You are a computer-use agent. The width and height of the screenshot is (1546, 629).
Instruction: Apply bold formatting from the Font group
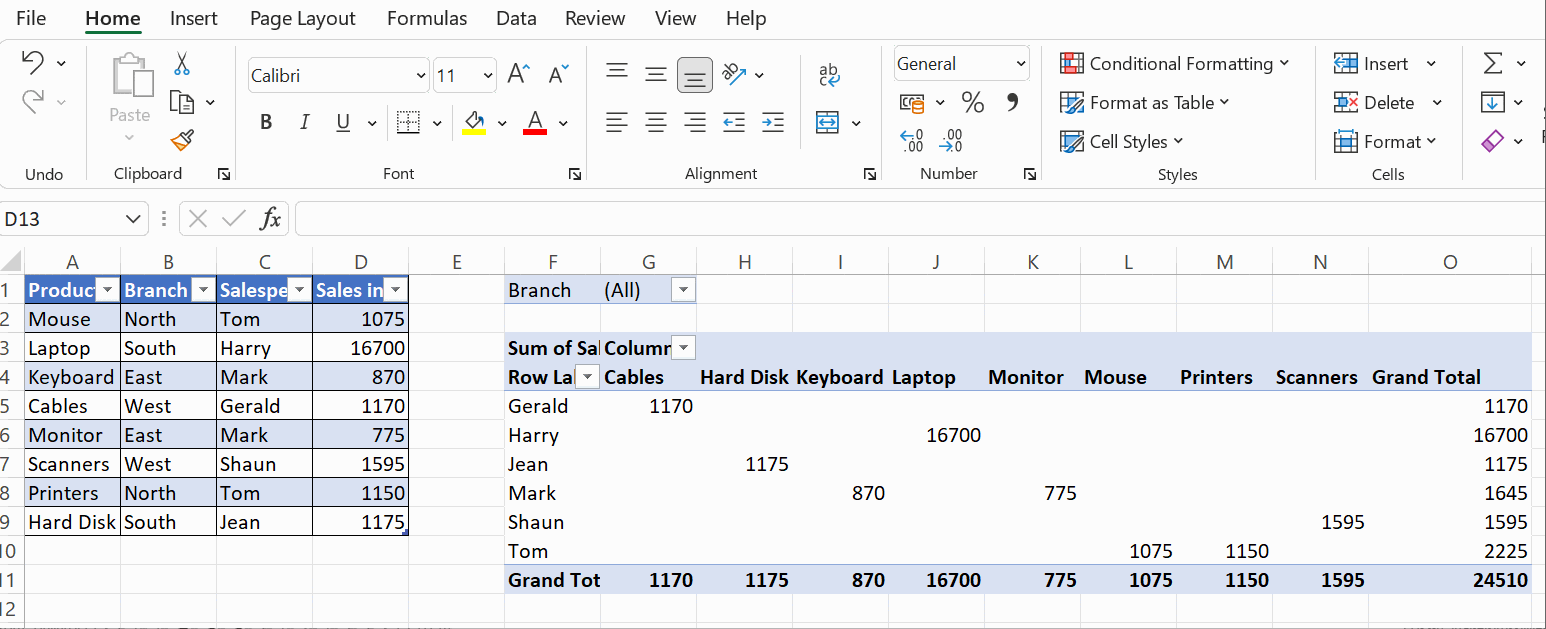tap(266, 122)
